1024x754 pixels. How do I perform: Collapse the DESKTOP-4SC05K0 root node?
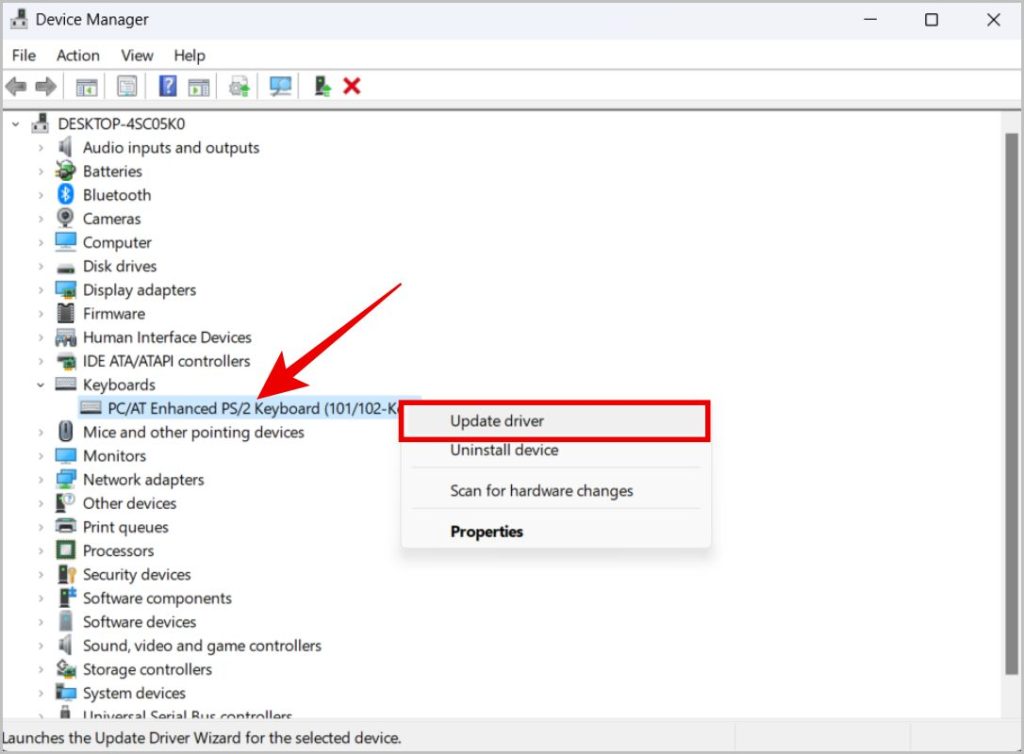click(x=16, y=123)
